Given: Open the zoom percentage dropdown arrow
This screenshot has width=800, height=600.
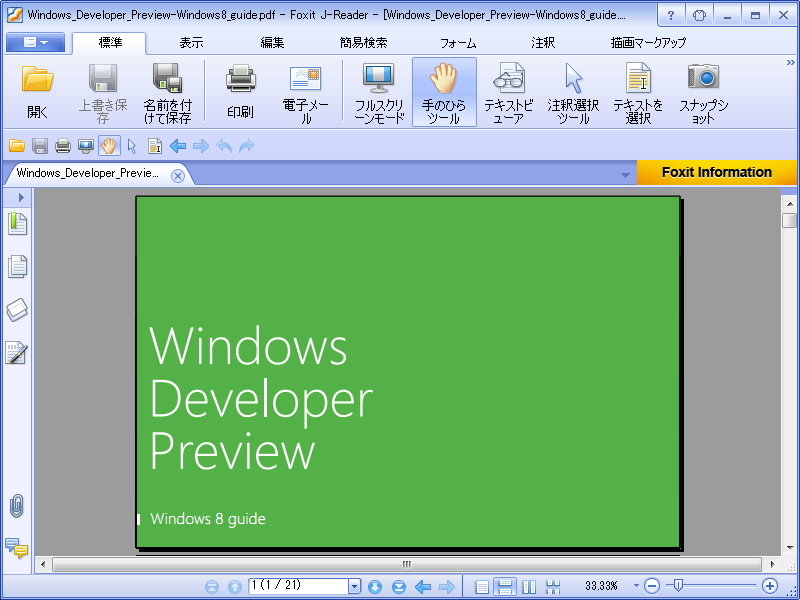Looking at the screenshot, I should (x=636, y=586).
